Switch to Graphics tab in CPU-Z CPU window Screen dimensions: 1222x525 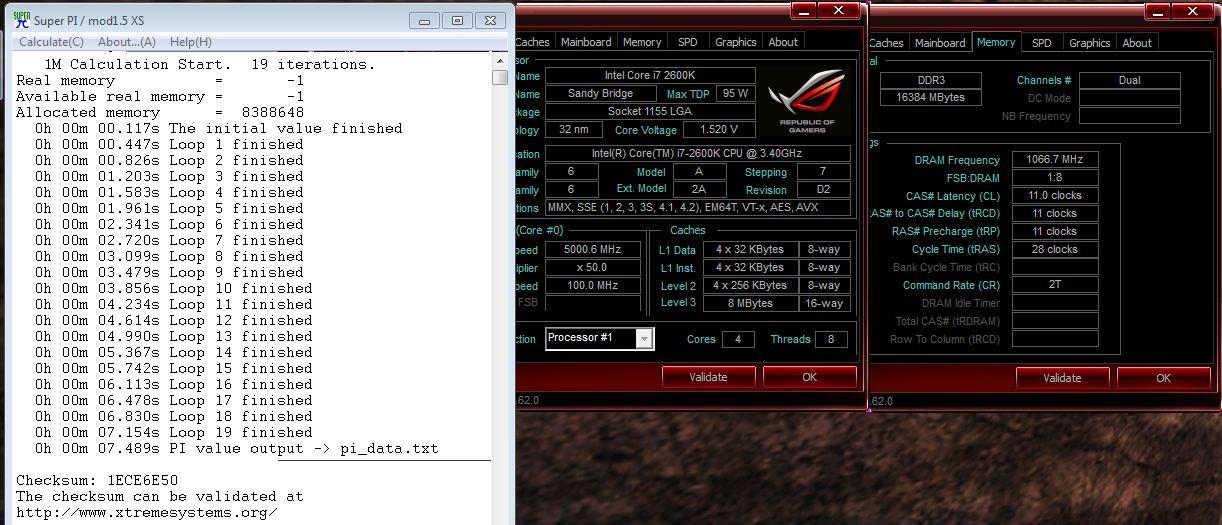(736, 42)
